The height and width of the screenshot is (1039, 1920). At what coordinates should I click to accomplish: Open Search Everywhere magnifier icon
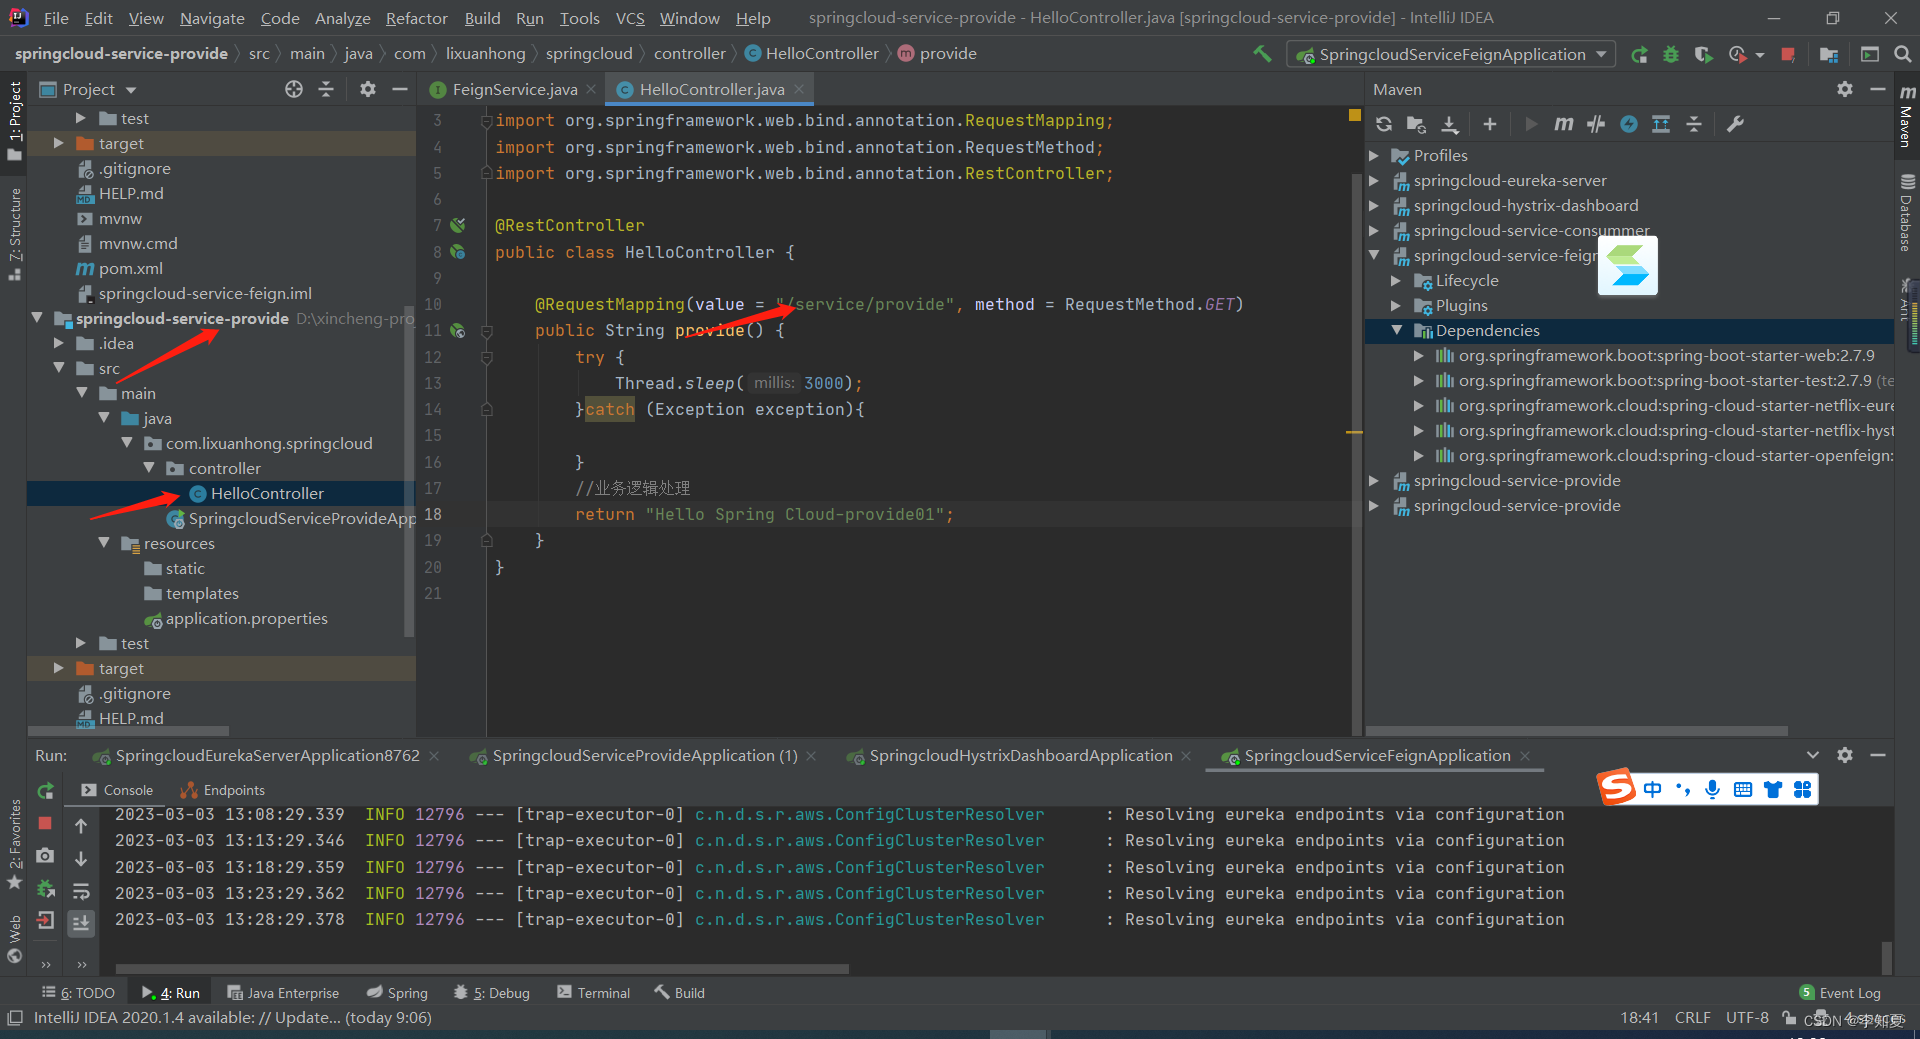1902,55
